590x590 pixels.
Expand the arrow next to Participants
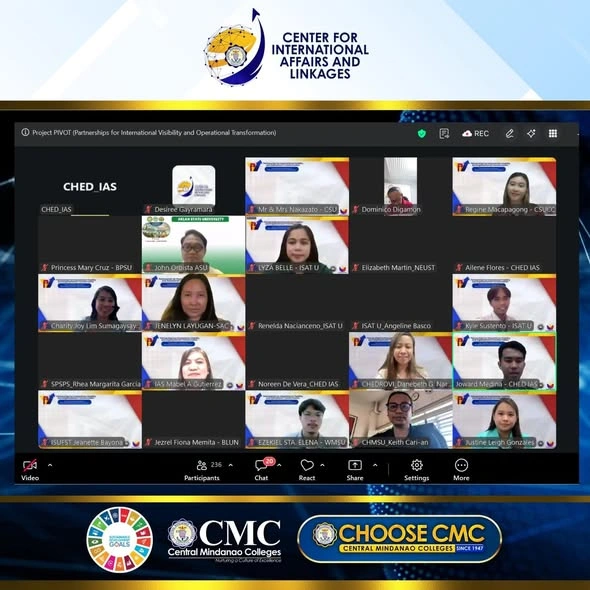tap(231, 465)
